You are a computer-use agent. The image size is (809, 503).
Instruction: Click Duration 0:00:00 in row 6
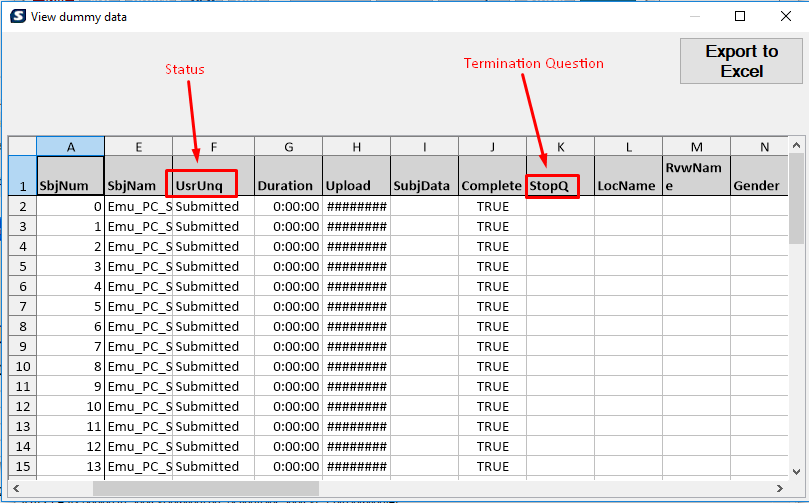click(x=288, y=286)
